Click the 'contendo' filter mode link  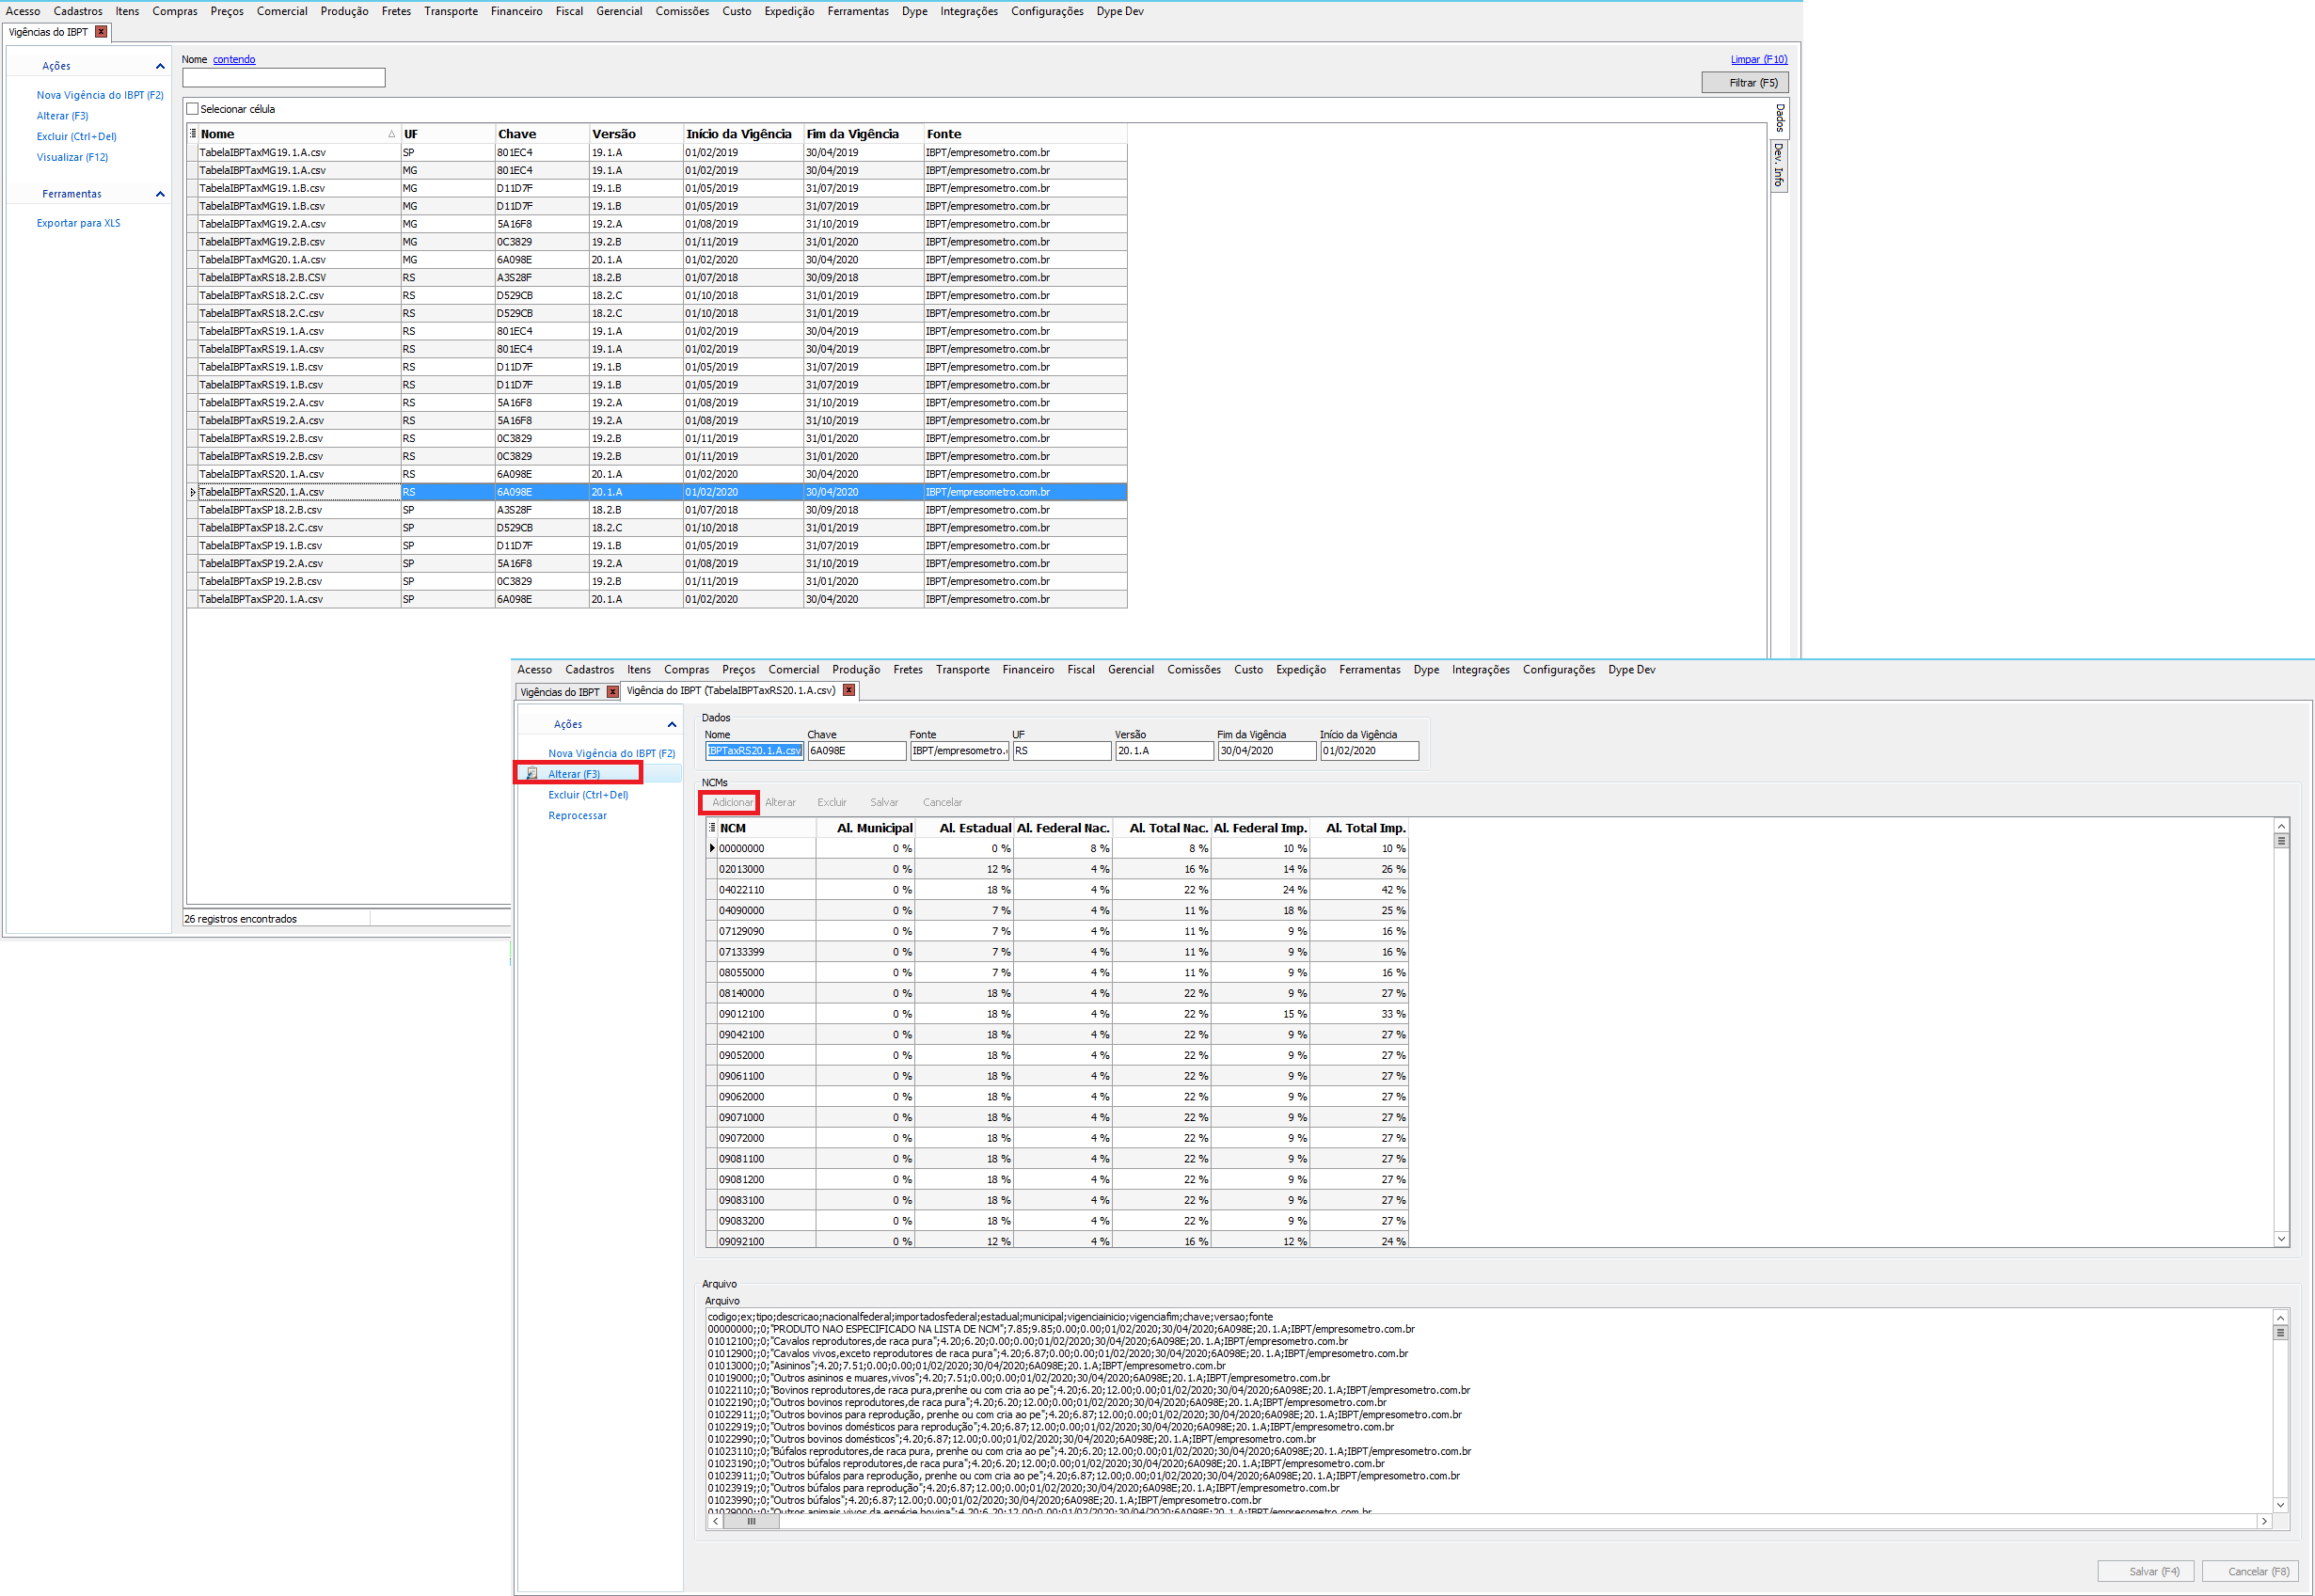tap(234, 59)
